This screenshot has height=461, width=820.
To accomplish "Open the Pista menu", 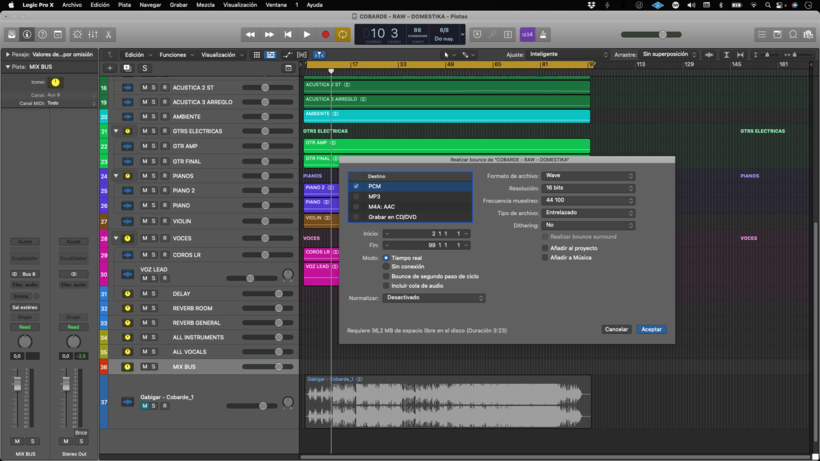I will (x=124, y=5).
